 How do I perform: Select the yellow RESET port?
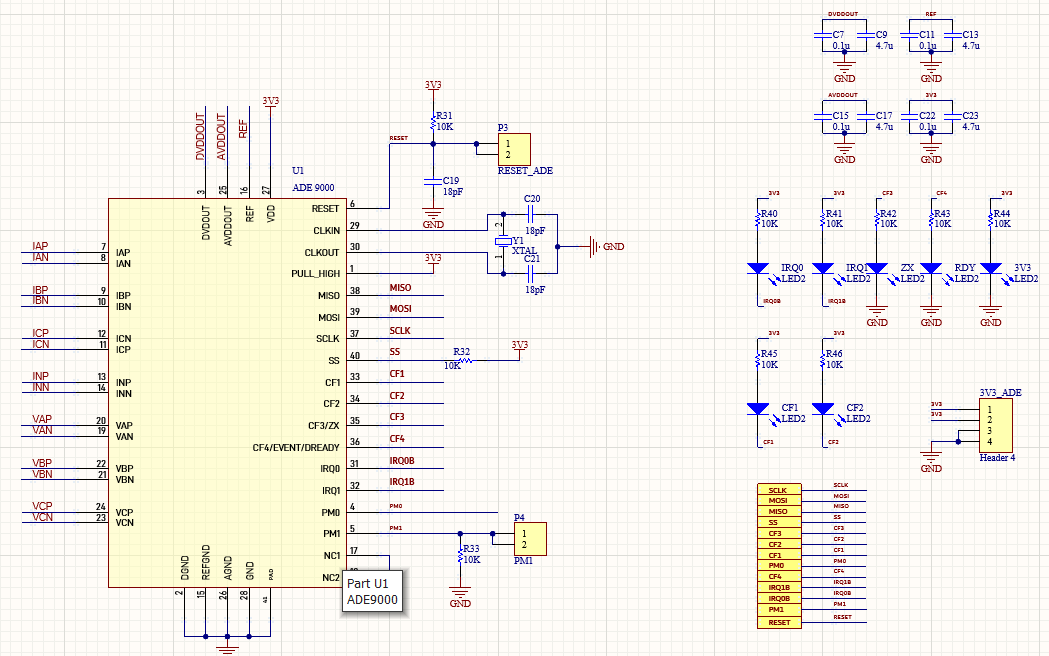(x=779, y=623)
